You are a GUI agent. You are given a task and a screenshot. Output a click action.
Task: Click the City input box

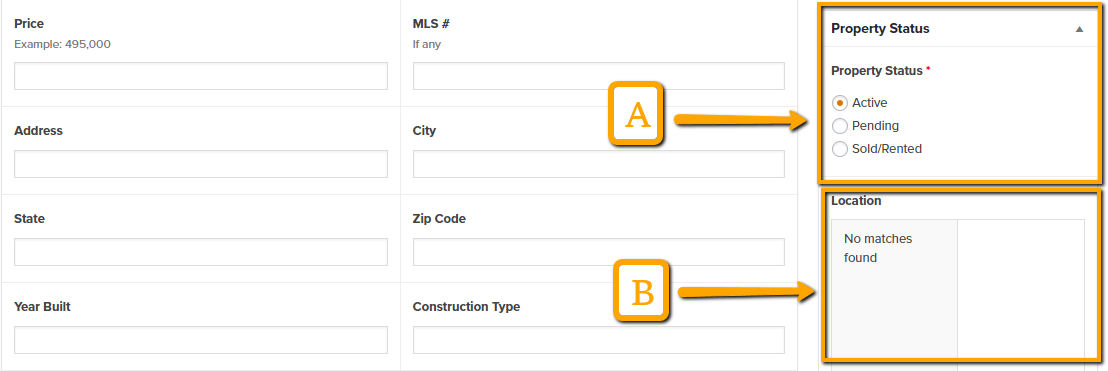tap(599, 164)
